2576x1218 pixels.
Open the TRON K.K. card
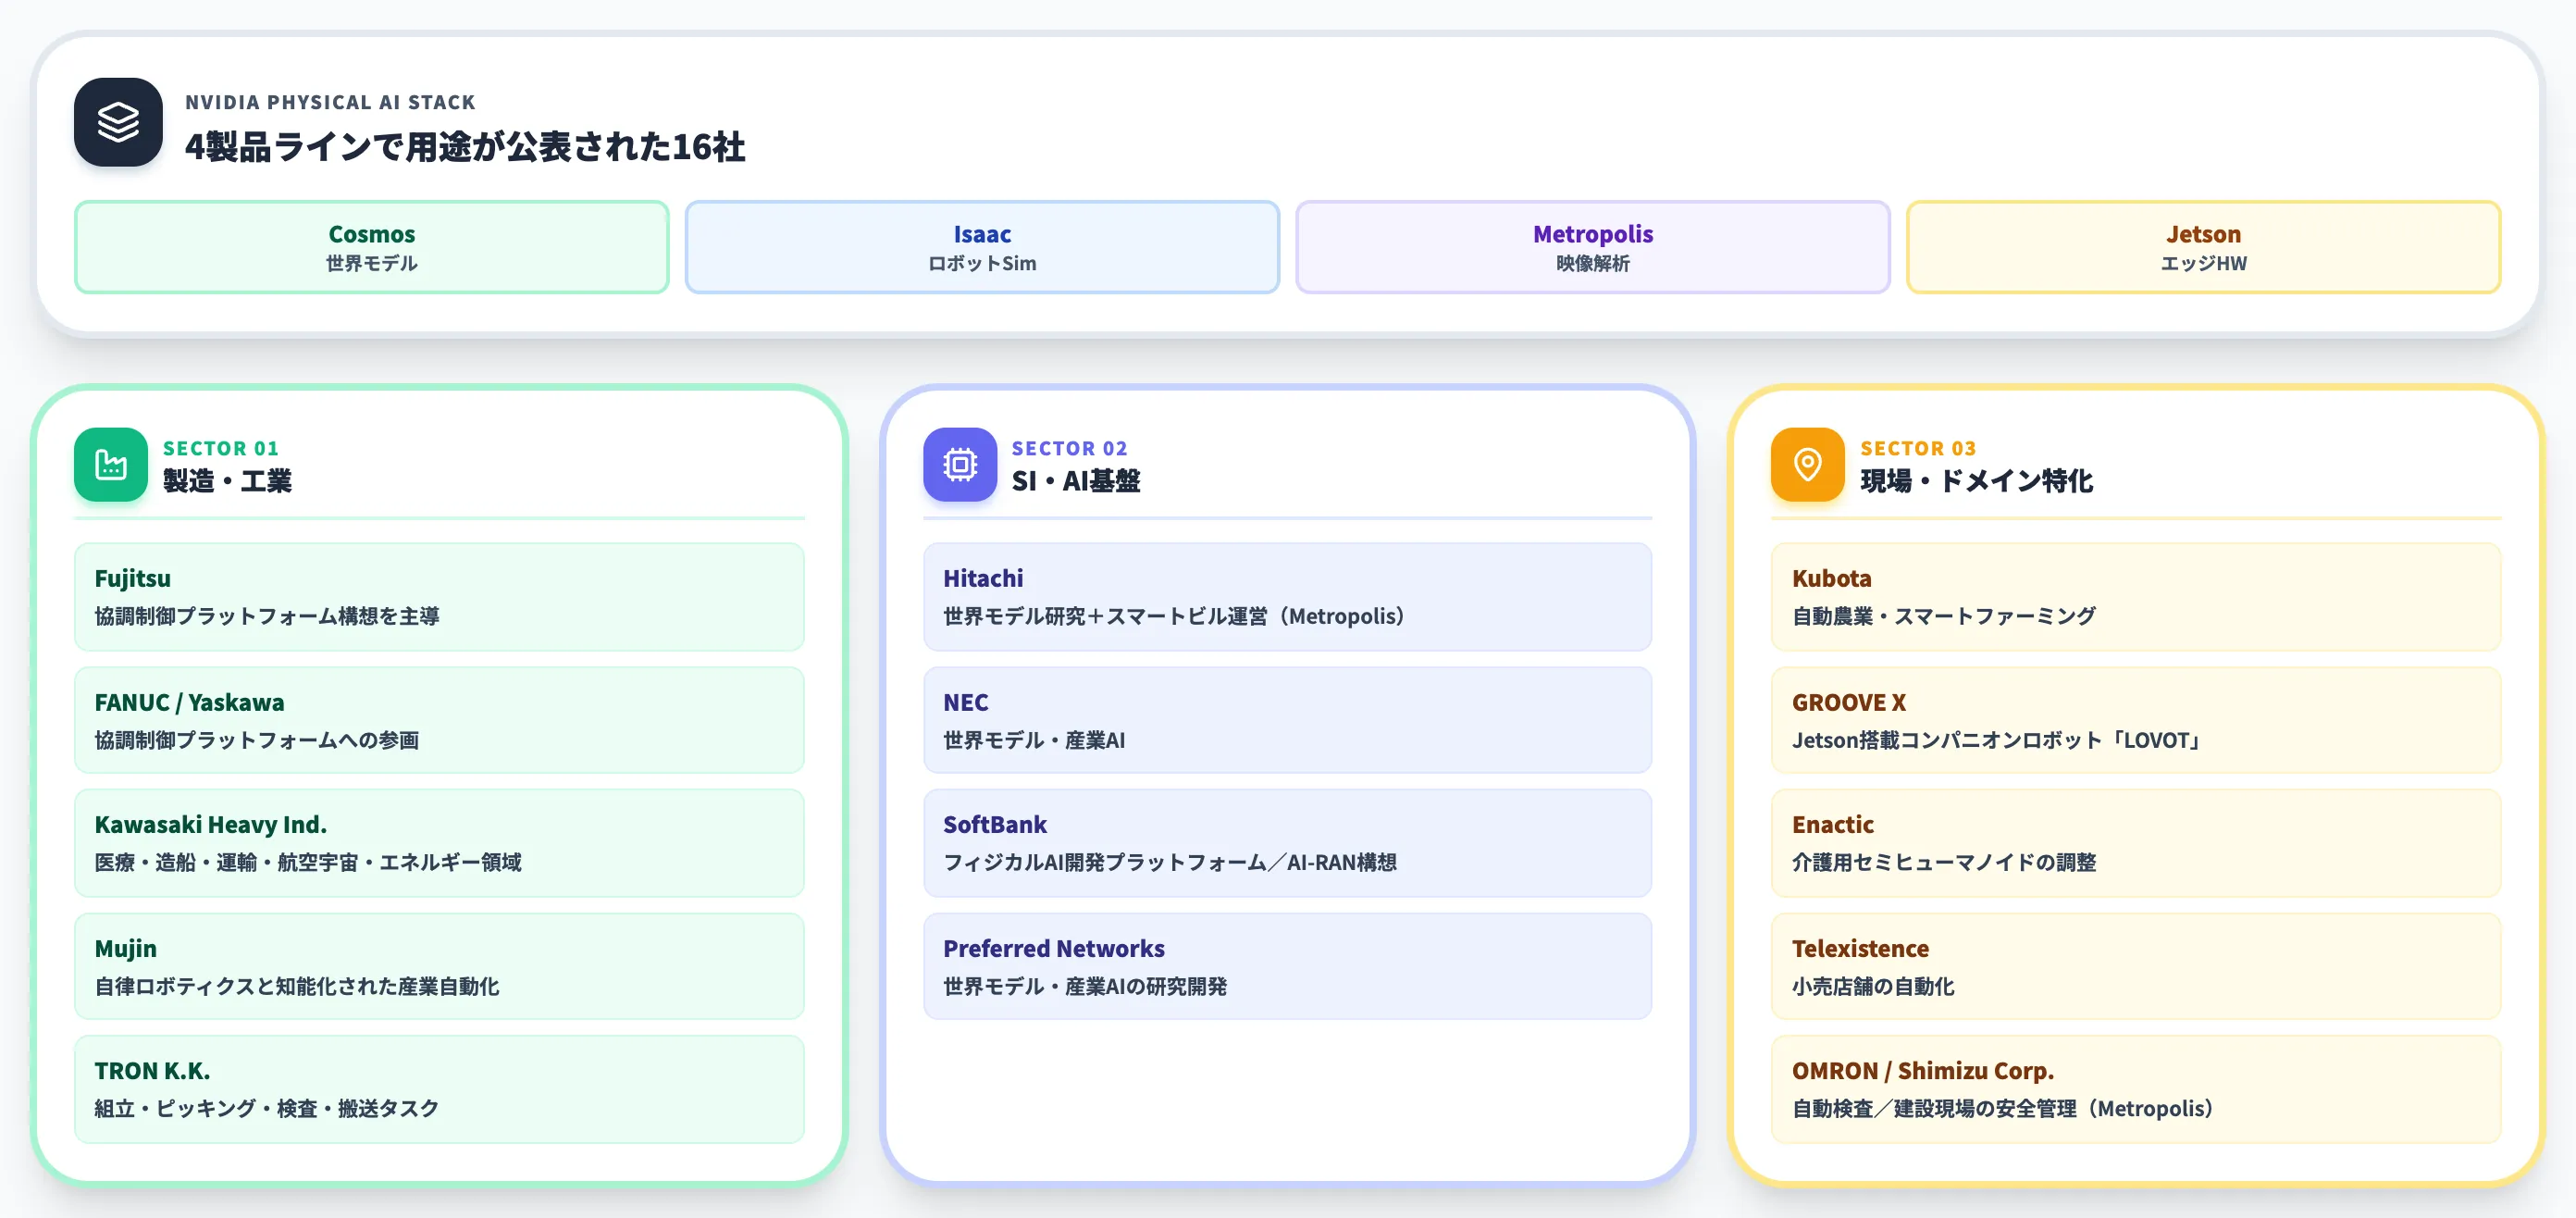[x=439, y=1089]
